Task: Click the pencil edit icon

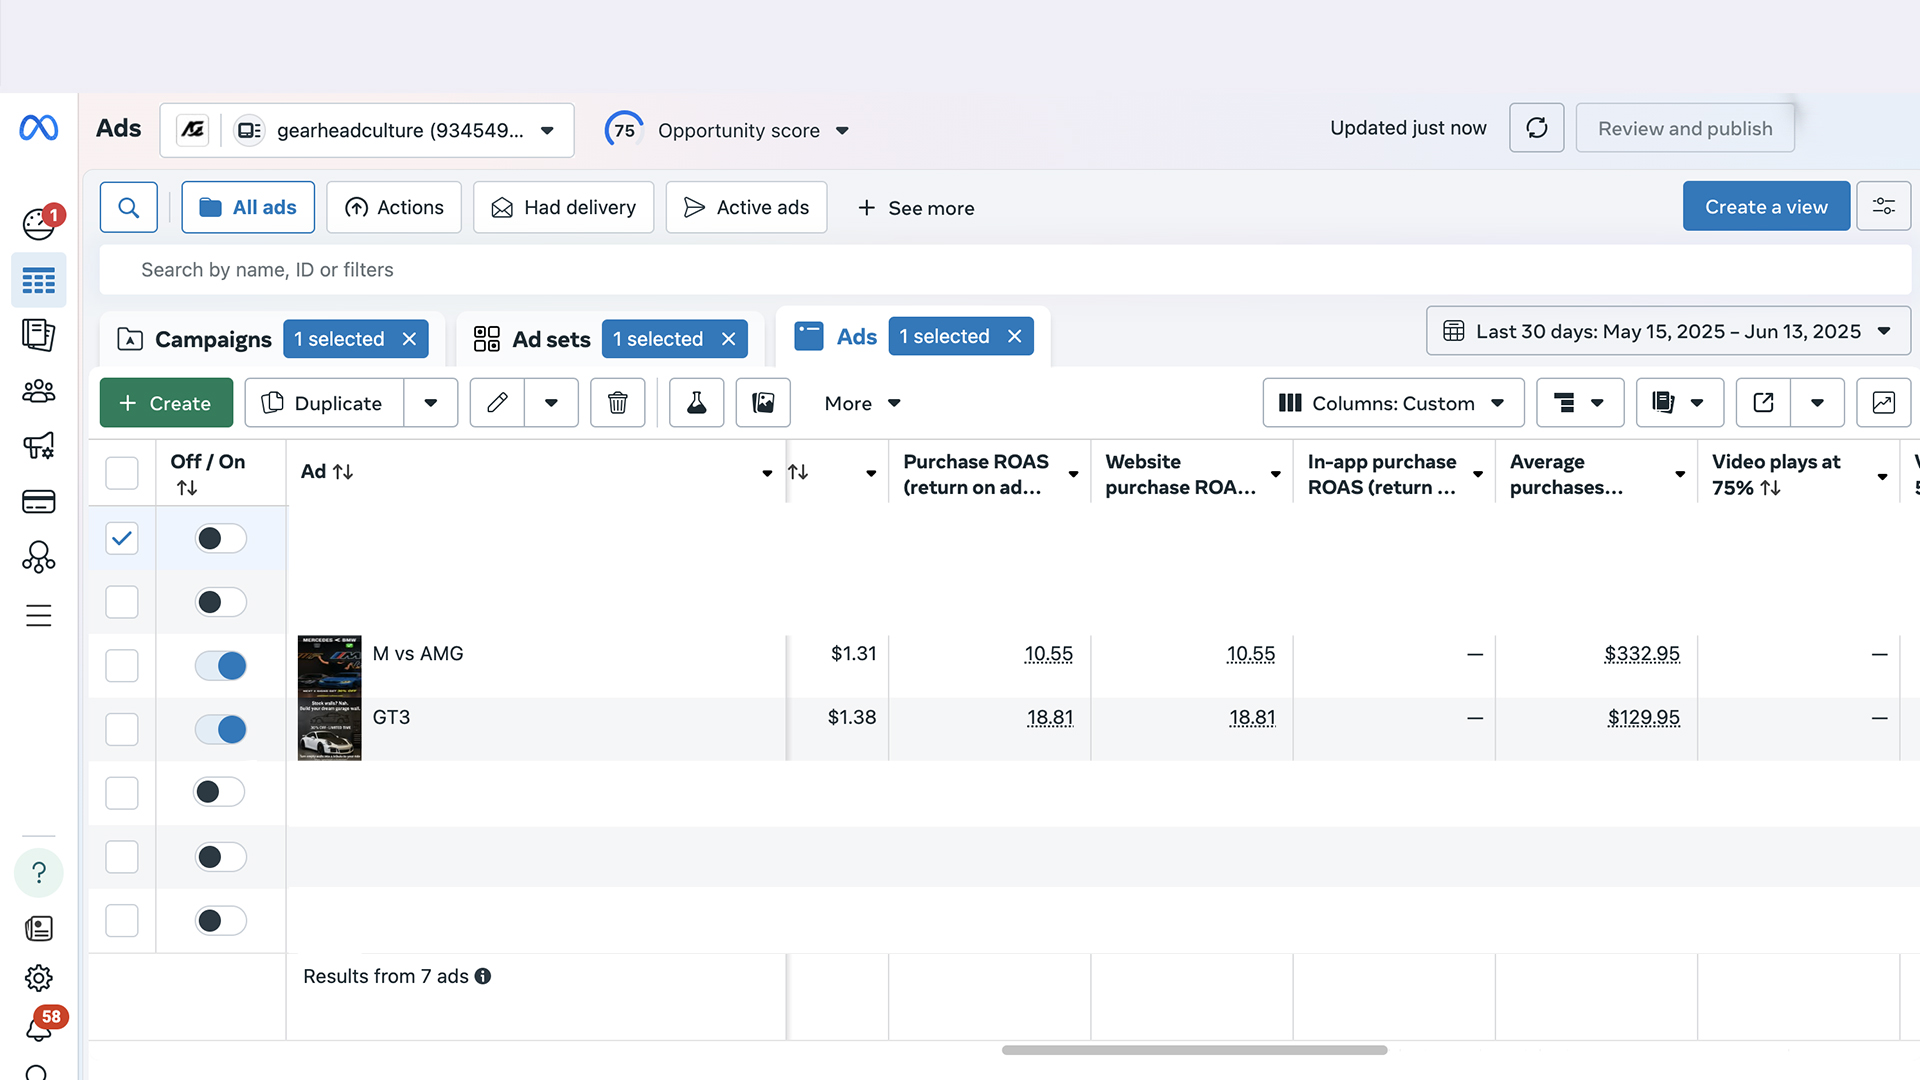Action: click(x=497, y=403)
